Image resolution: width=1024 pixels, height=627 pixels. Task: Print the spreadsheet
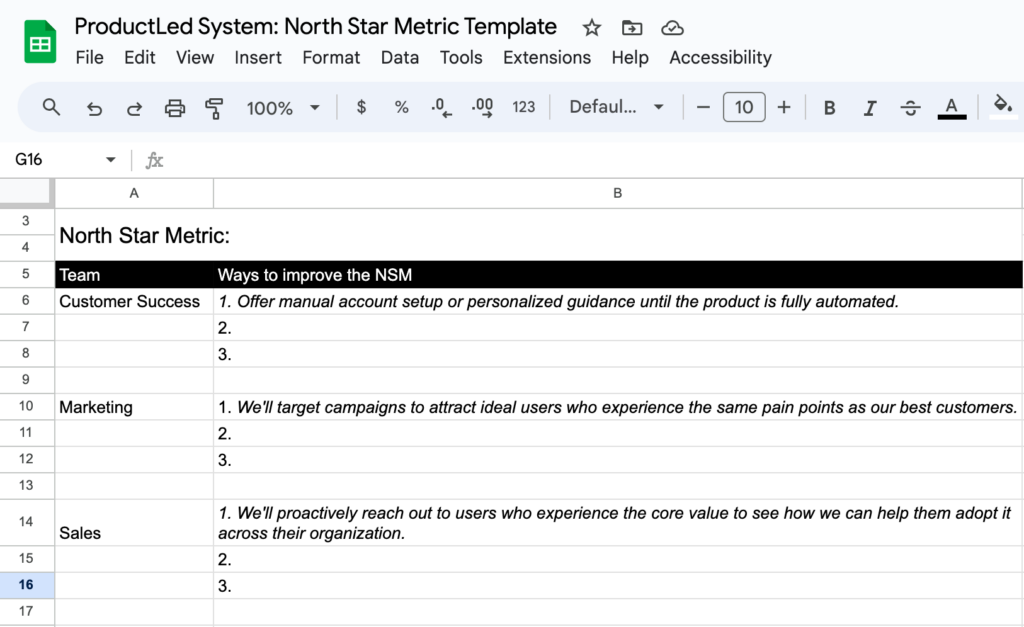coord(175,107)
